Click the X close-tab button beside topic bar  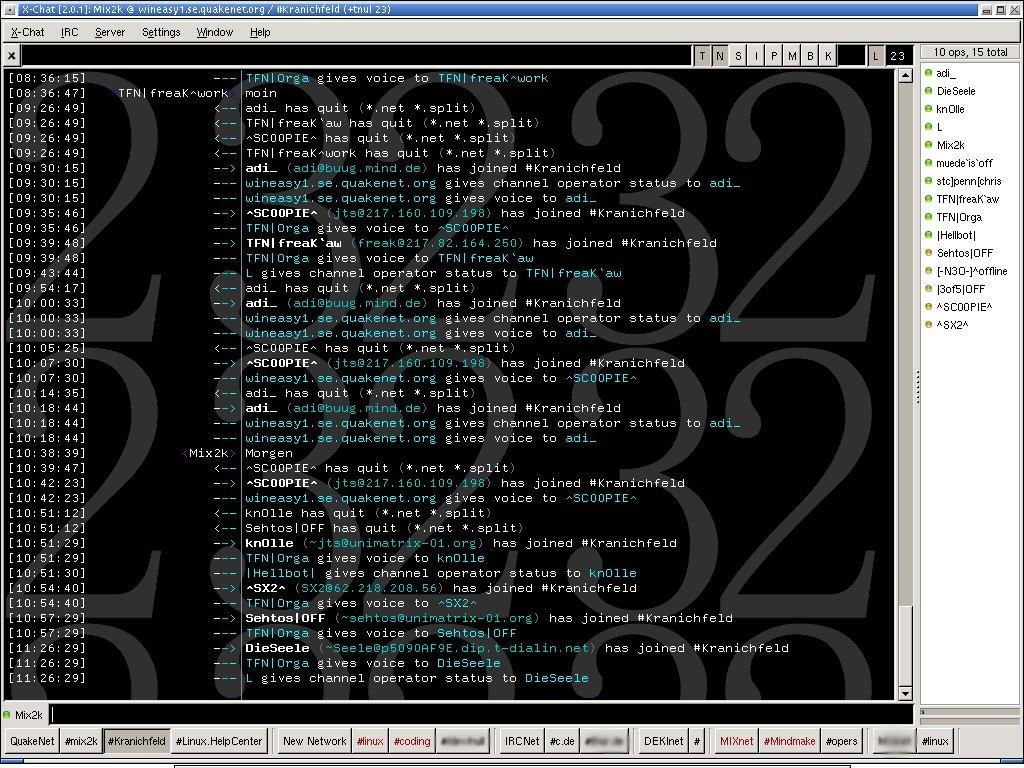point(12,56)
